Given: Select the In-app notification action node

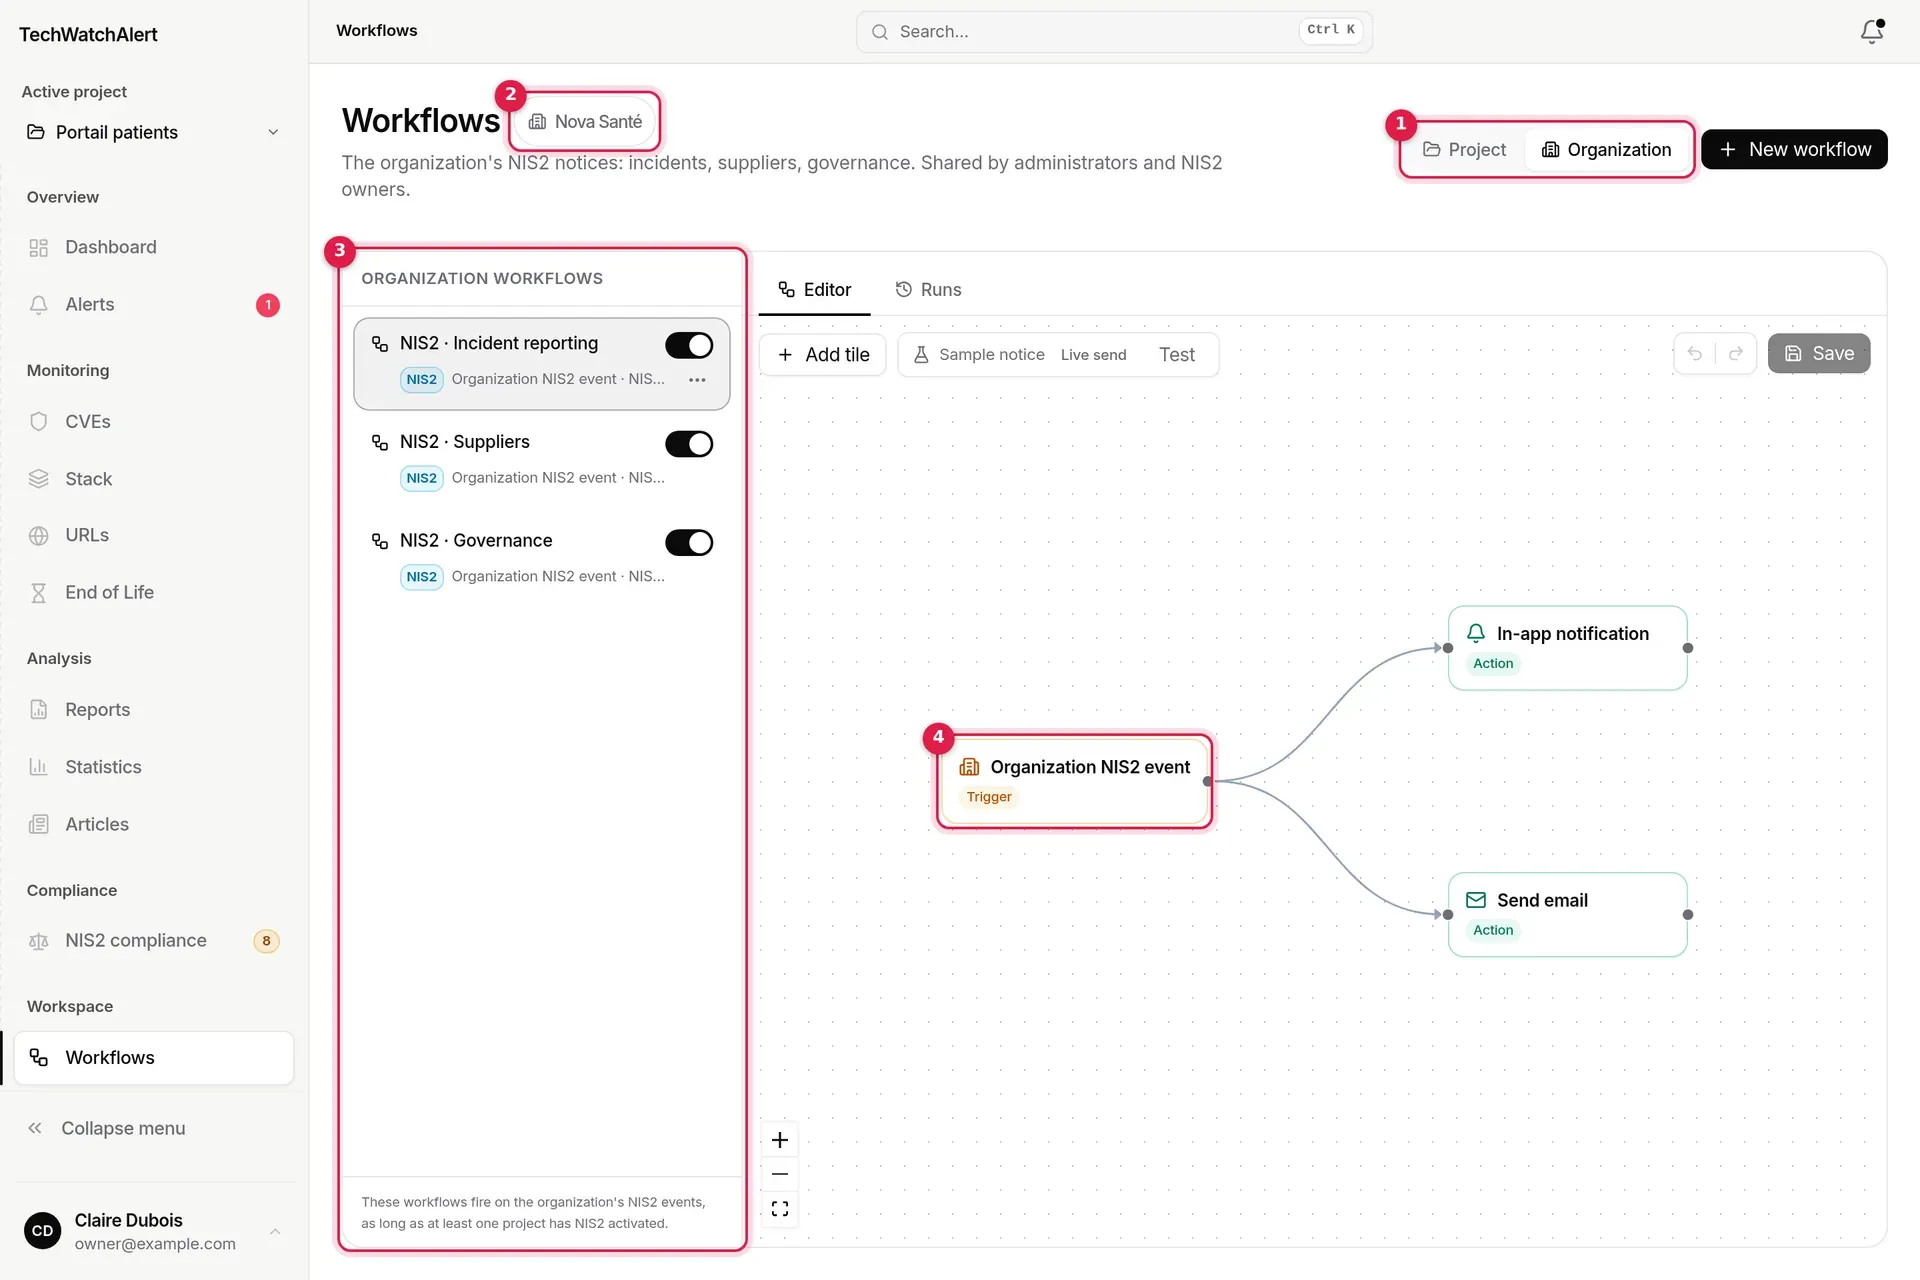Looking at the screenshot, I should pos(1567,648).
